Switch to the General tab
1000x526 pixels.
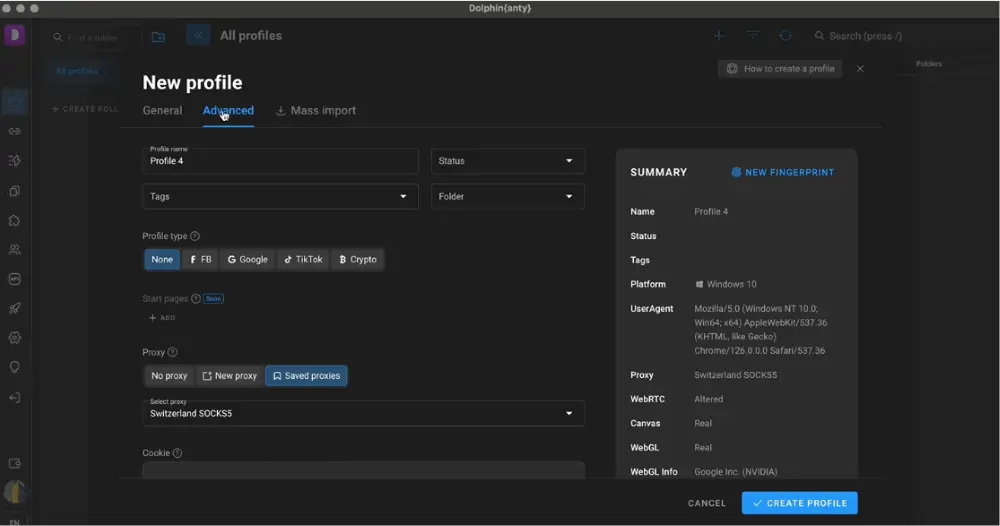[x=163, y=110]
